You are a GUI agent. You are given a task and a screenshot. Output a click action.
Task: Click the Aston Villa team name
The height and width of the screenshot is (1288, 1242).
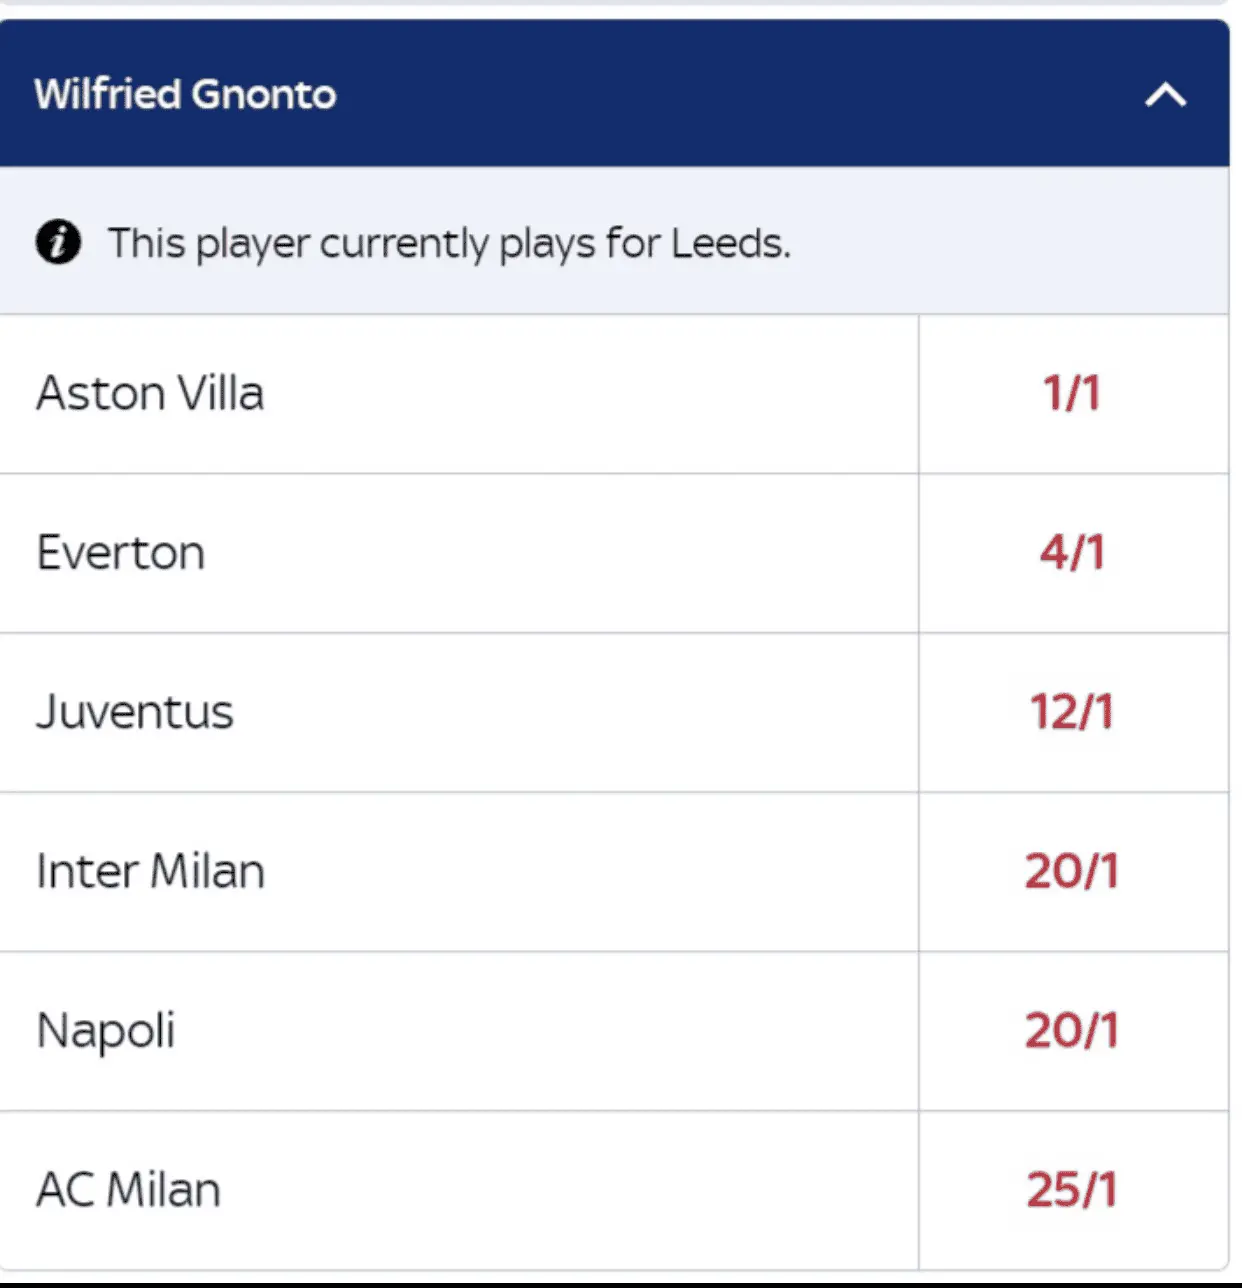[x=150, y=393]
